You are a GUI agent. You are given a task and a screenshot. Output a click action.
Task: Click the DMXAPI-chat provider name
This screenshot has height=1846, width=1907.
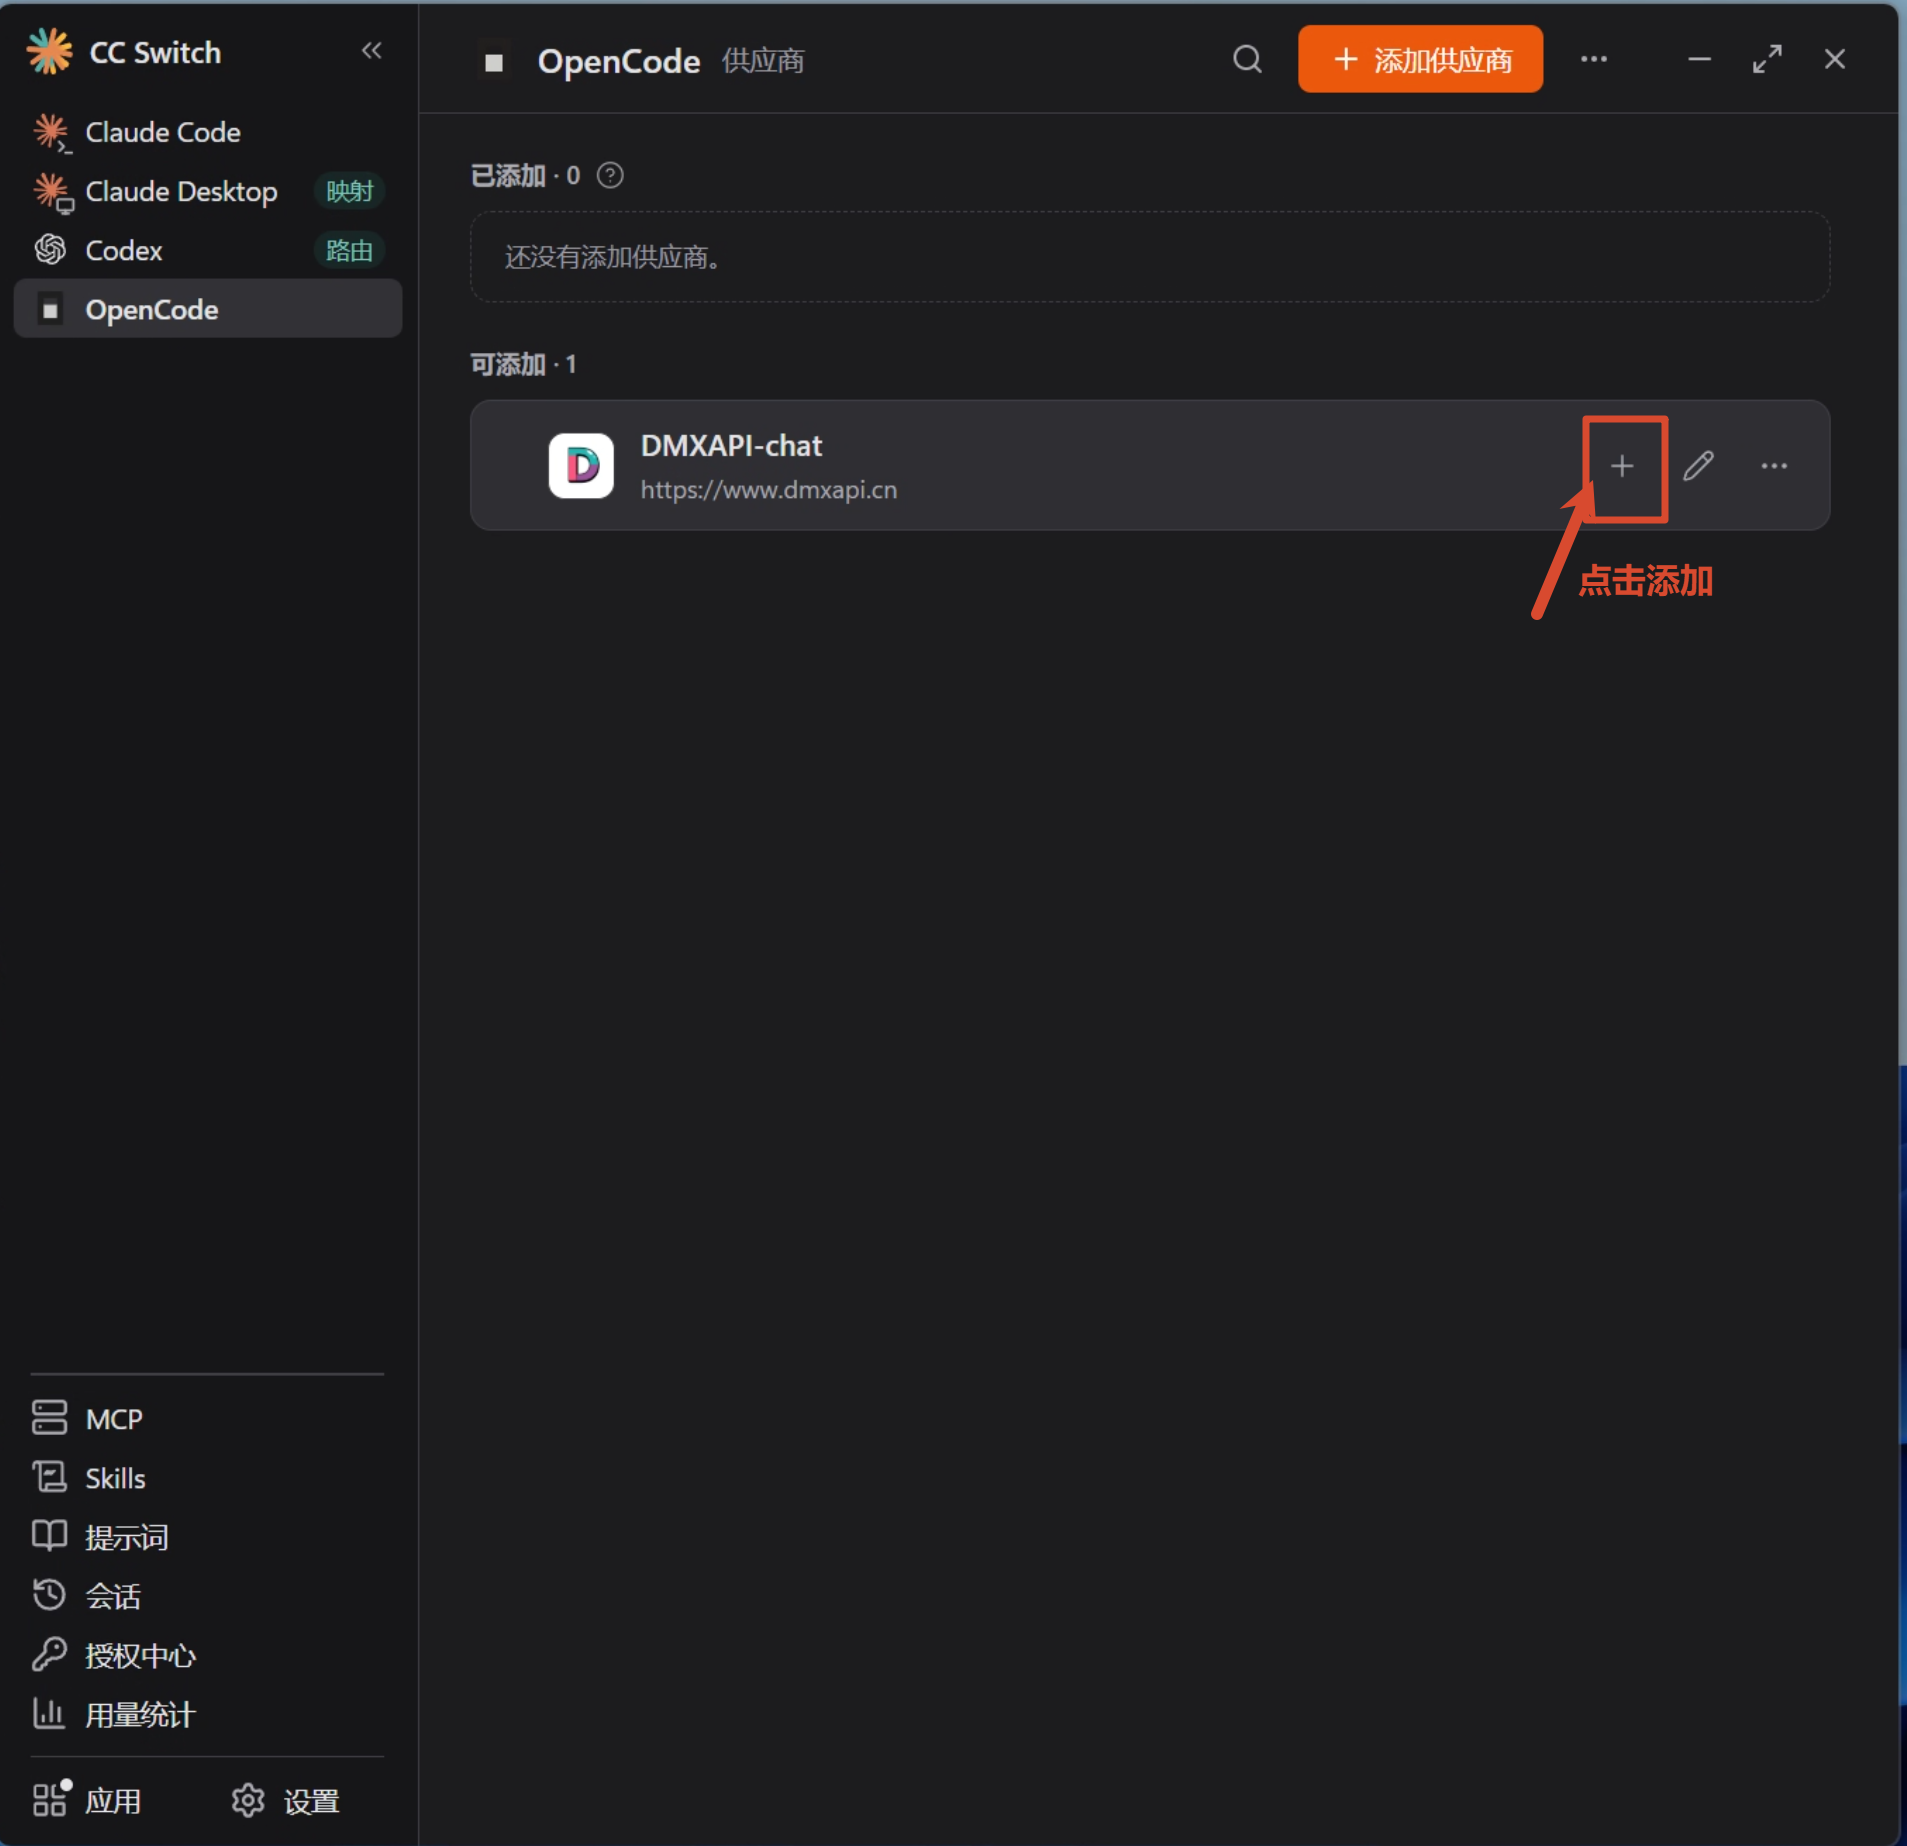pyautogui.click(x=731, y=445)
